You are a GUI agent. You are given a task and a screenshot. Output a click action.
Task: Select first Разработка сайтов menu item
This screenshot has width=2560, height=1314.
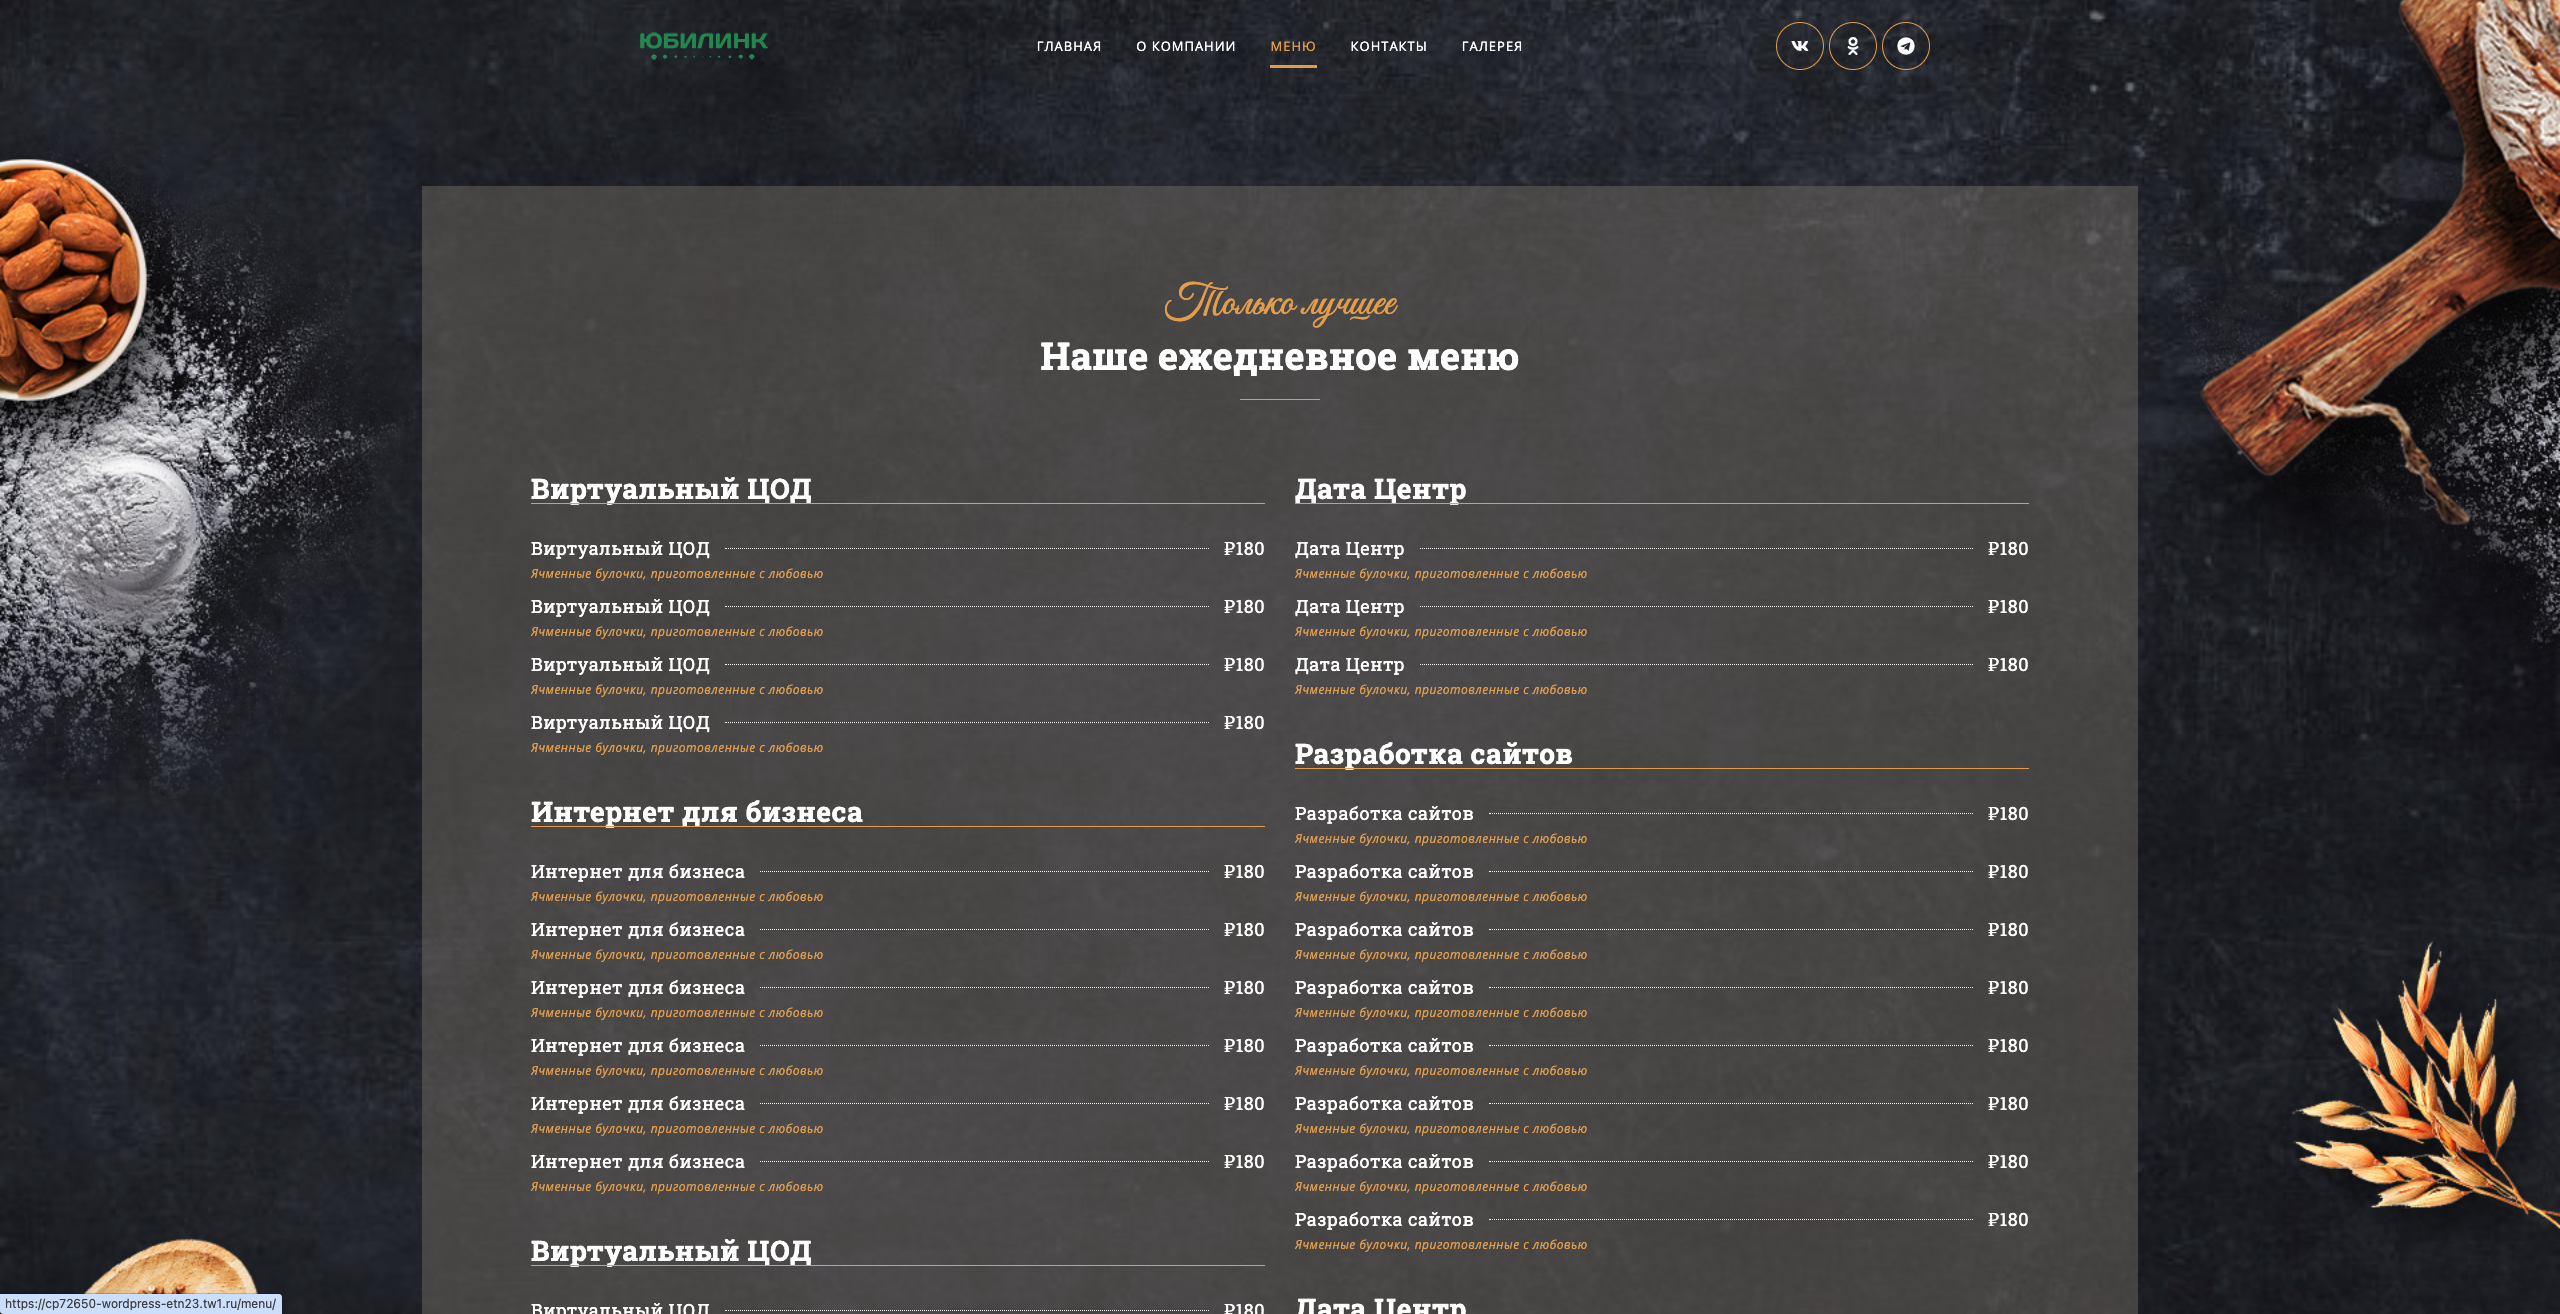(x=1383, y=814)
